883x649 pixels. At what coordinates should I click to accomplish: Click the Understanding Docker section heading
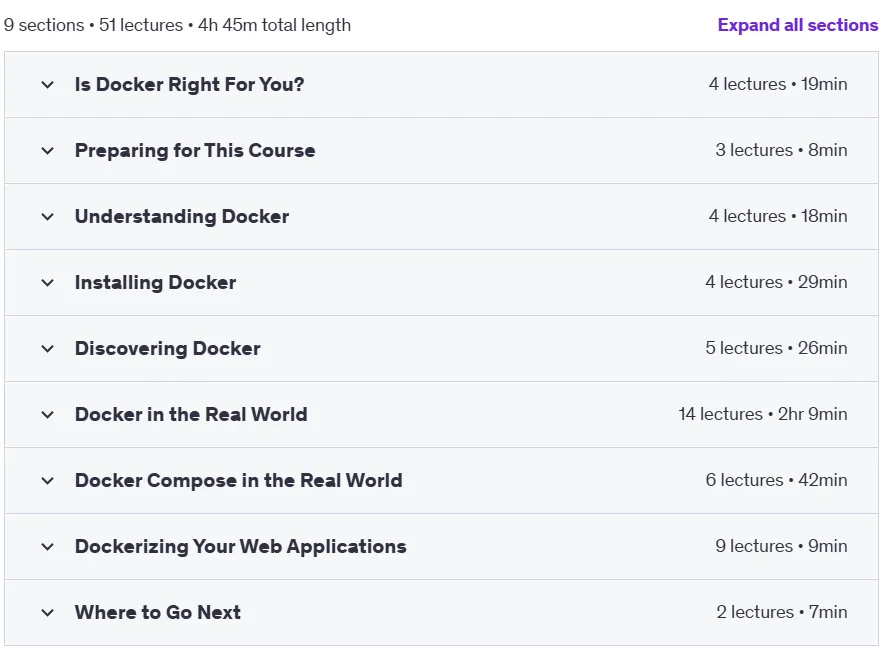point(182,216)
